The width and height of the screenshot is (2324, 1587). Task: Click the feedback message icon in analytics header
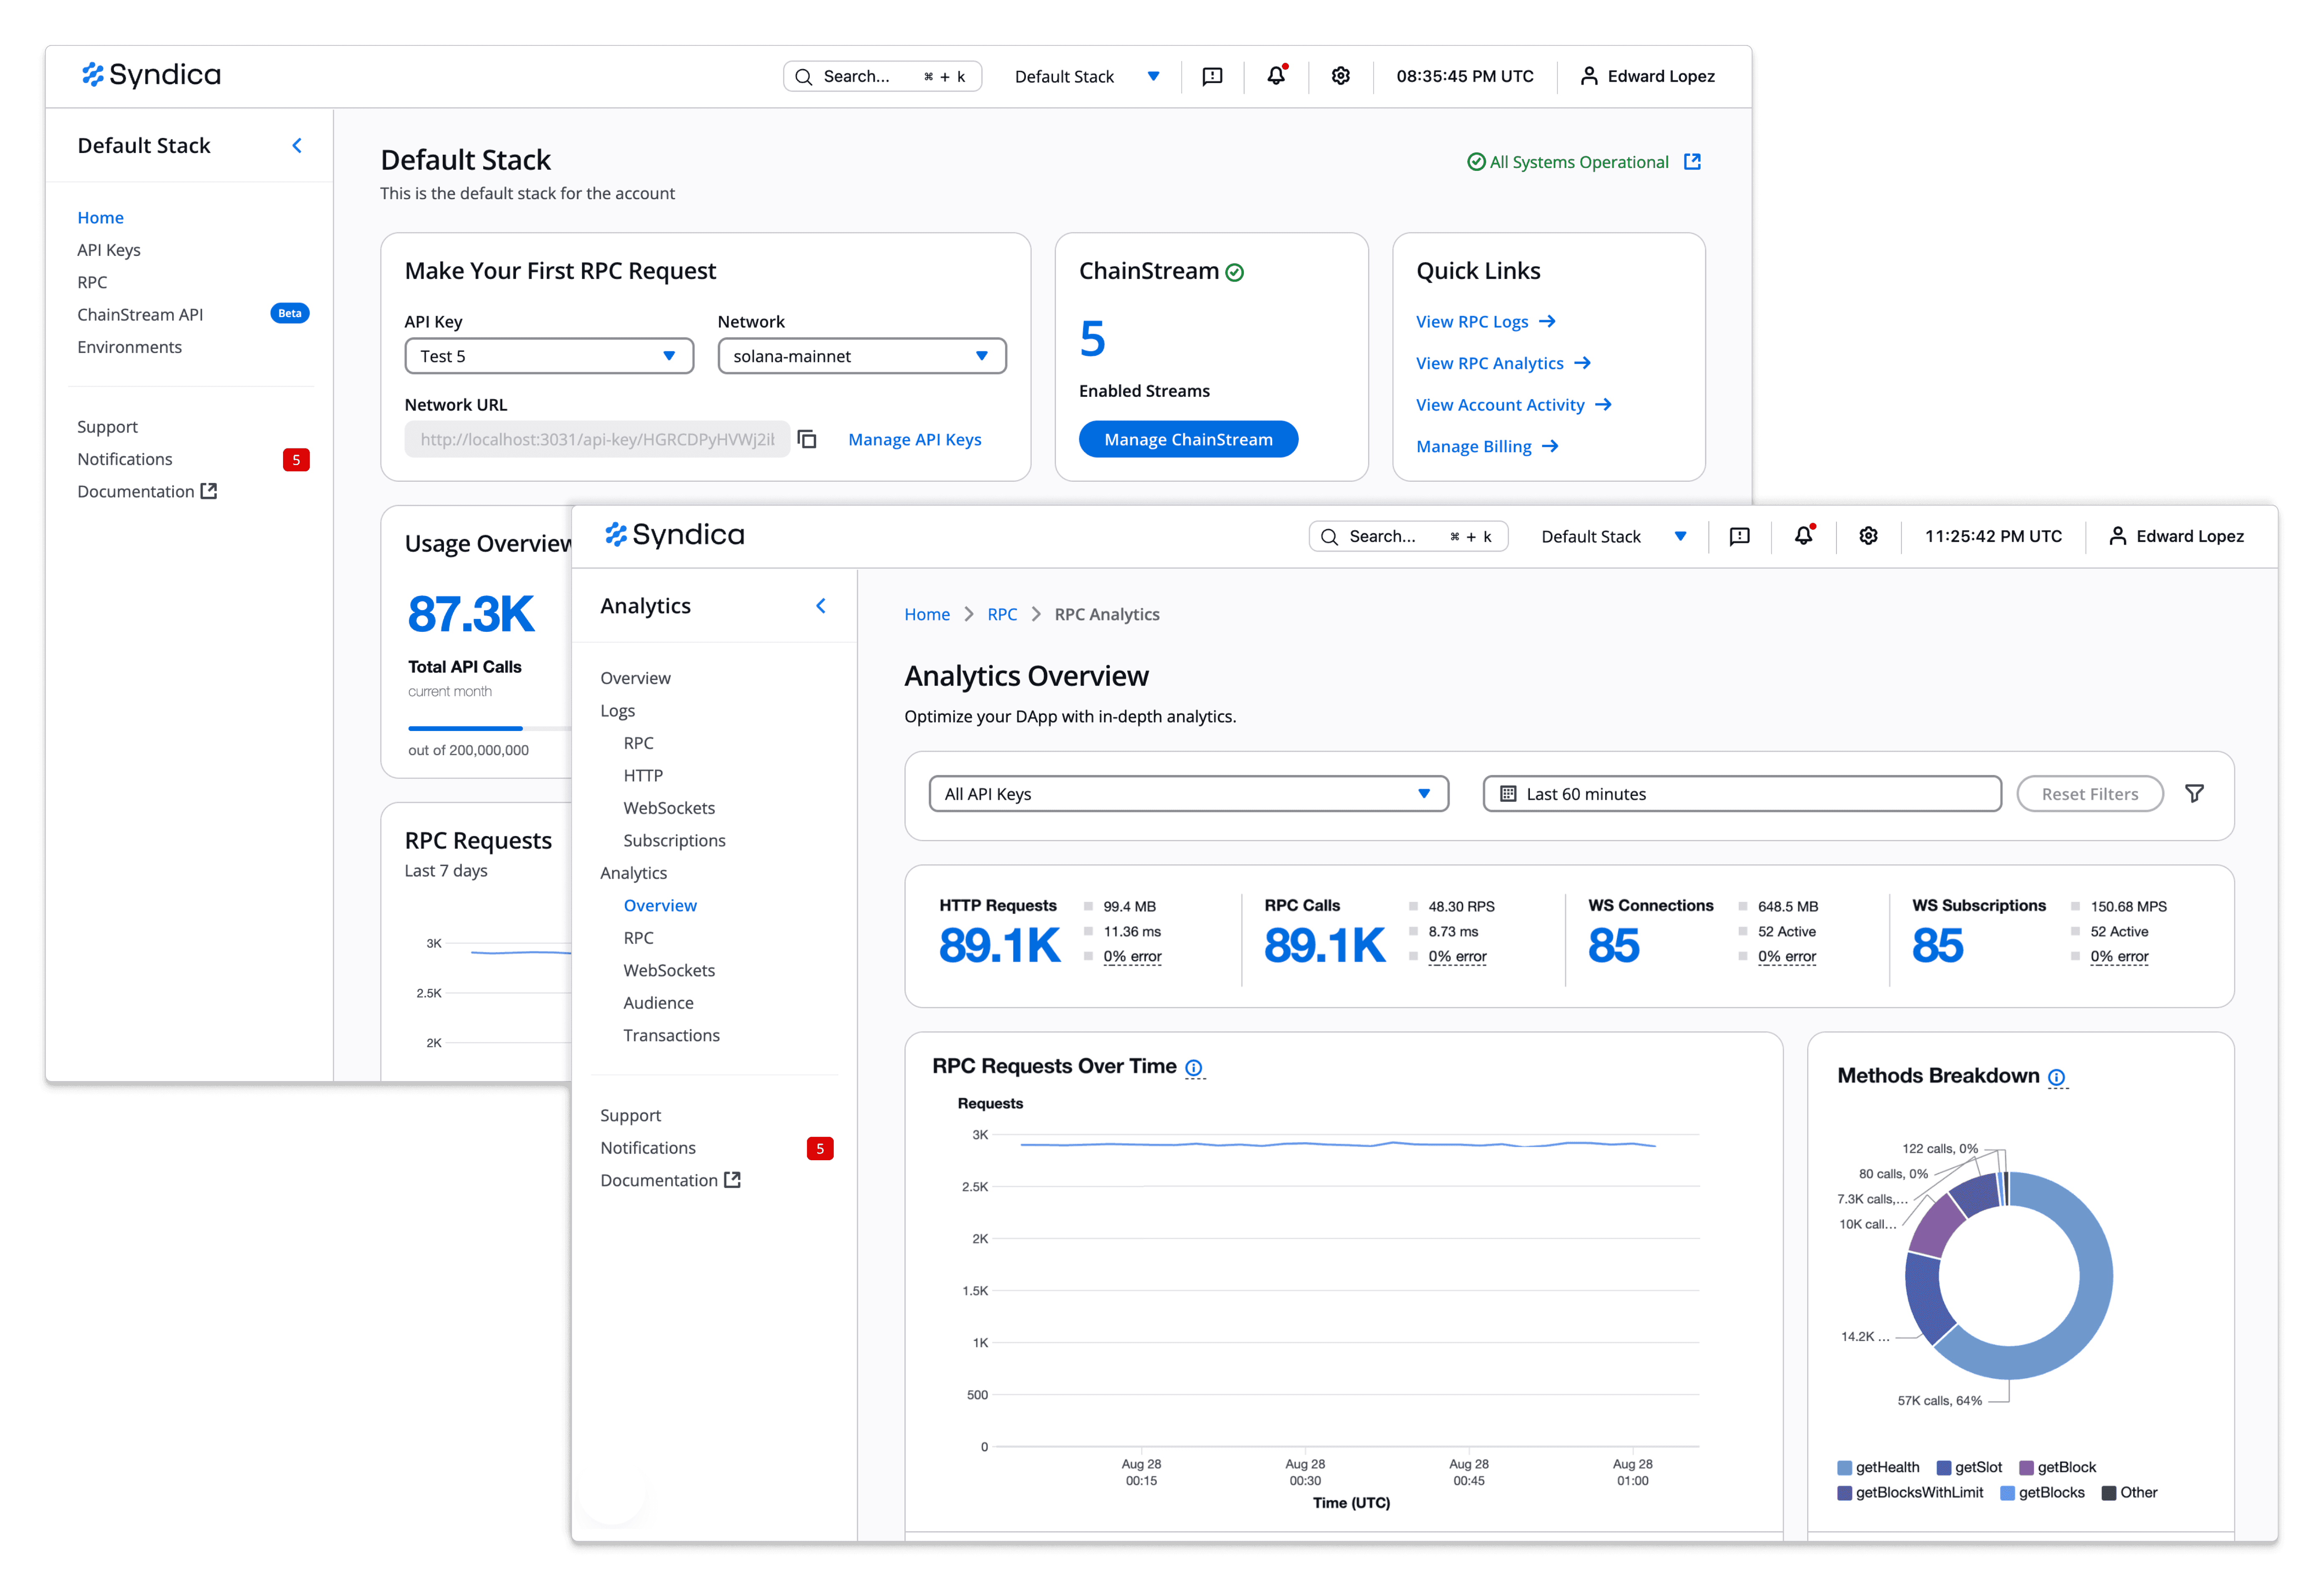tap(1739, 536)
